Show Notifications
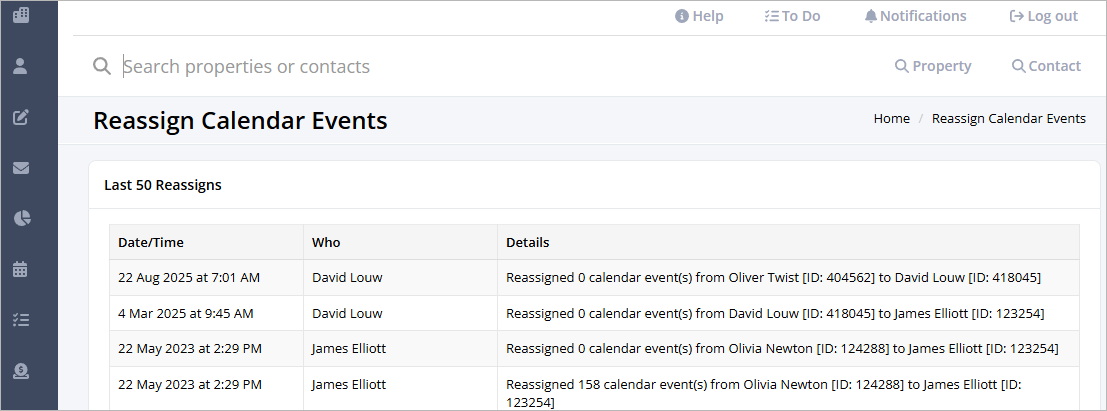 pyautogui.click(x=916, y=16)
